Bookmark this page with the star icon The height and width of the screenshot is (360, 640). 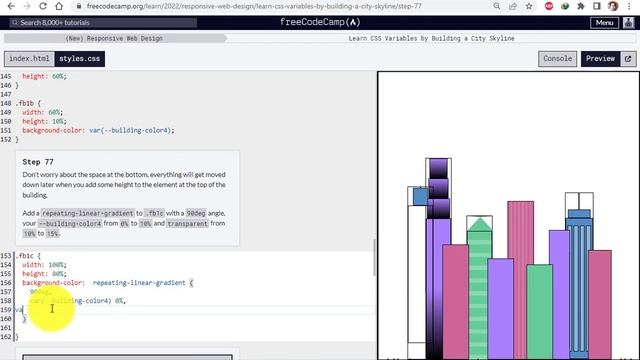[529, 6]
